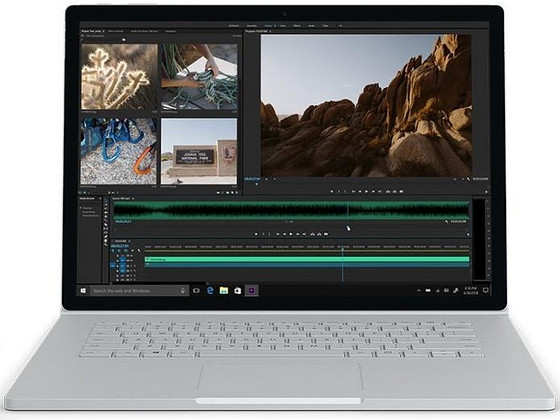Image resolution: width=560 pixels, height=420 pixels.
Task: Select the climbing rope clip thumbnail
Action: pos(199,77)
